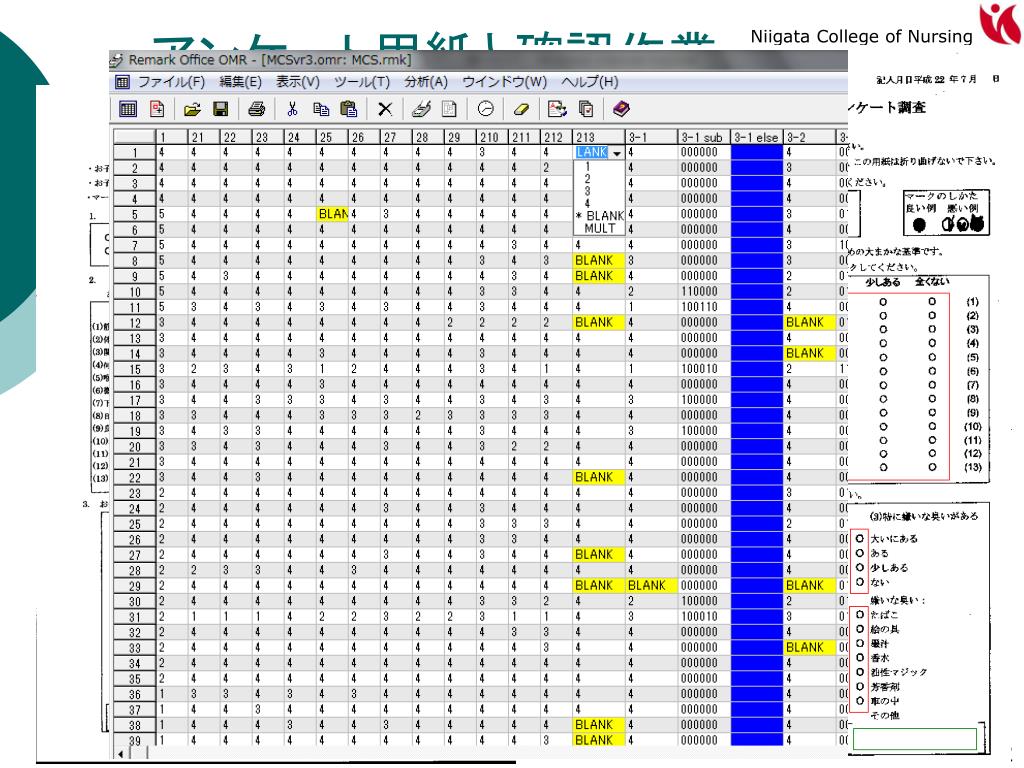Open help with the purple book icon
Viewport: 1024px width, 768px height.
tap(621, 109)
